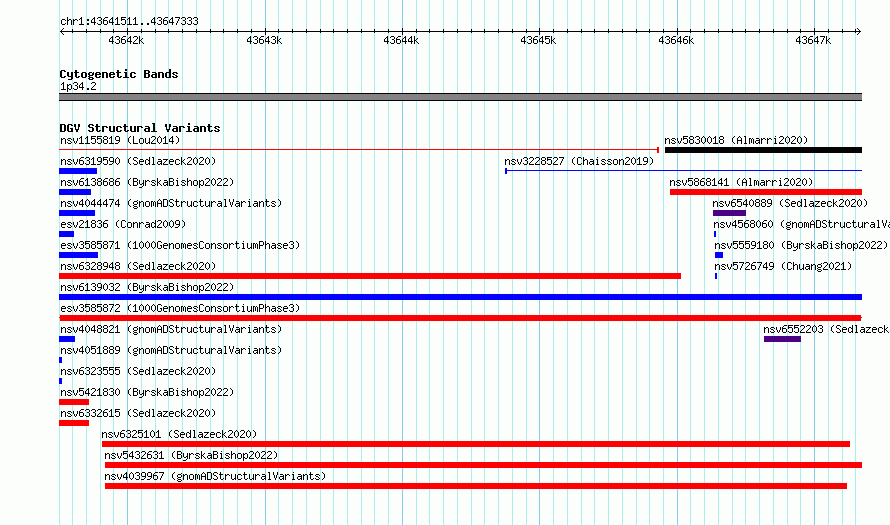
Task: Click the ruler's right end arrow
Action: coord(859,31)
